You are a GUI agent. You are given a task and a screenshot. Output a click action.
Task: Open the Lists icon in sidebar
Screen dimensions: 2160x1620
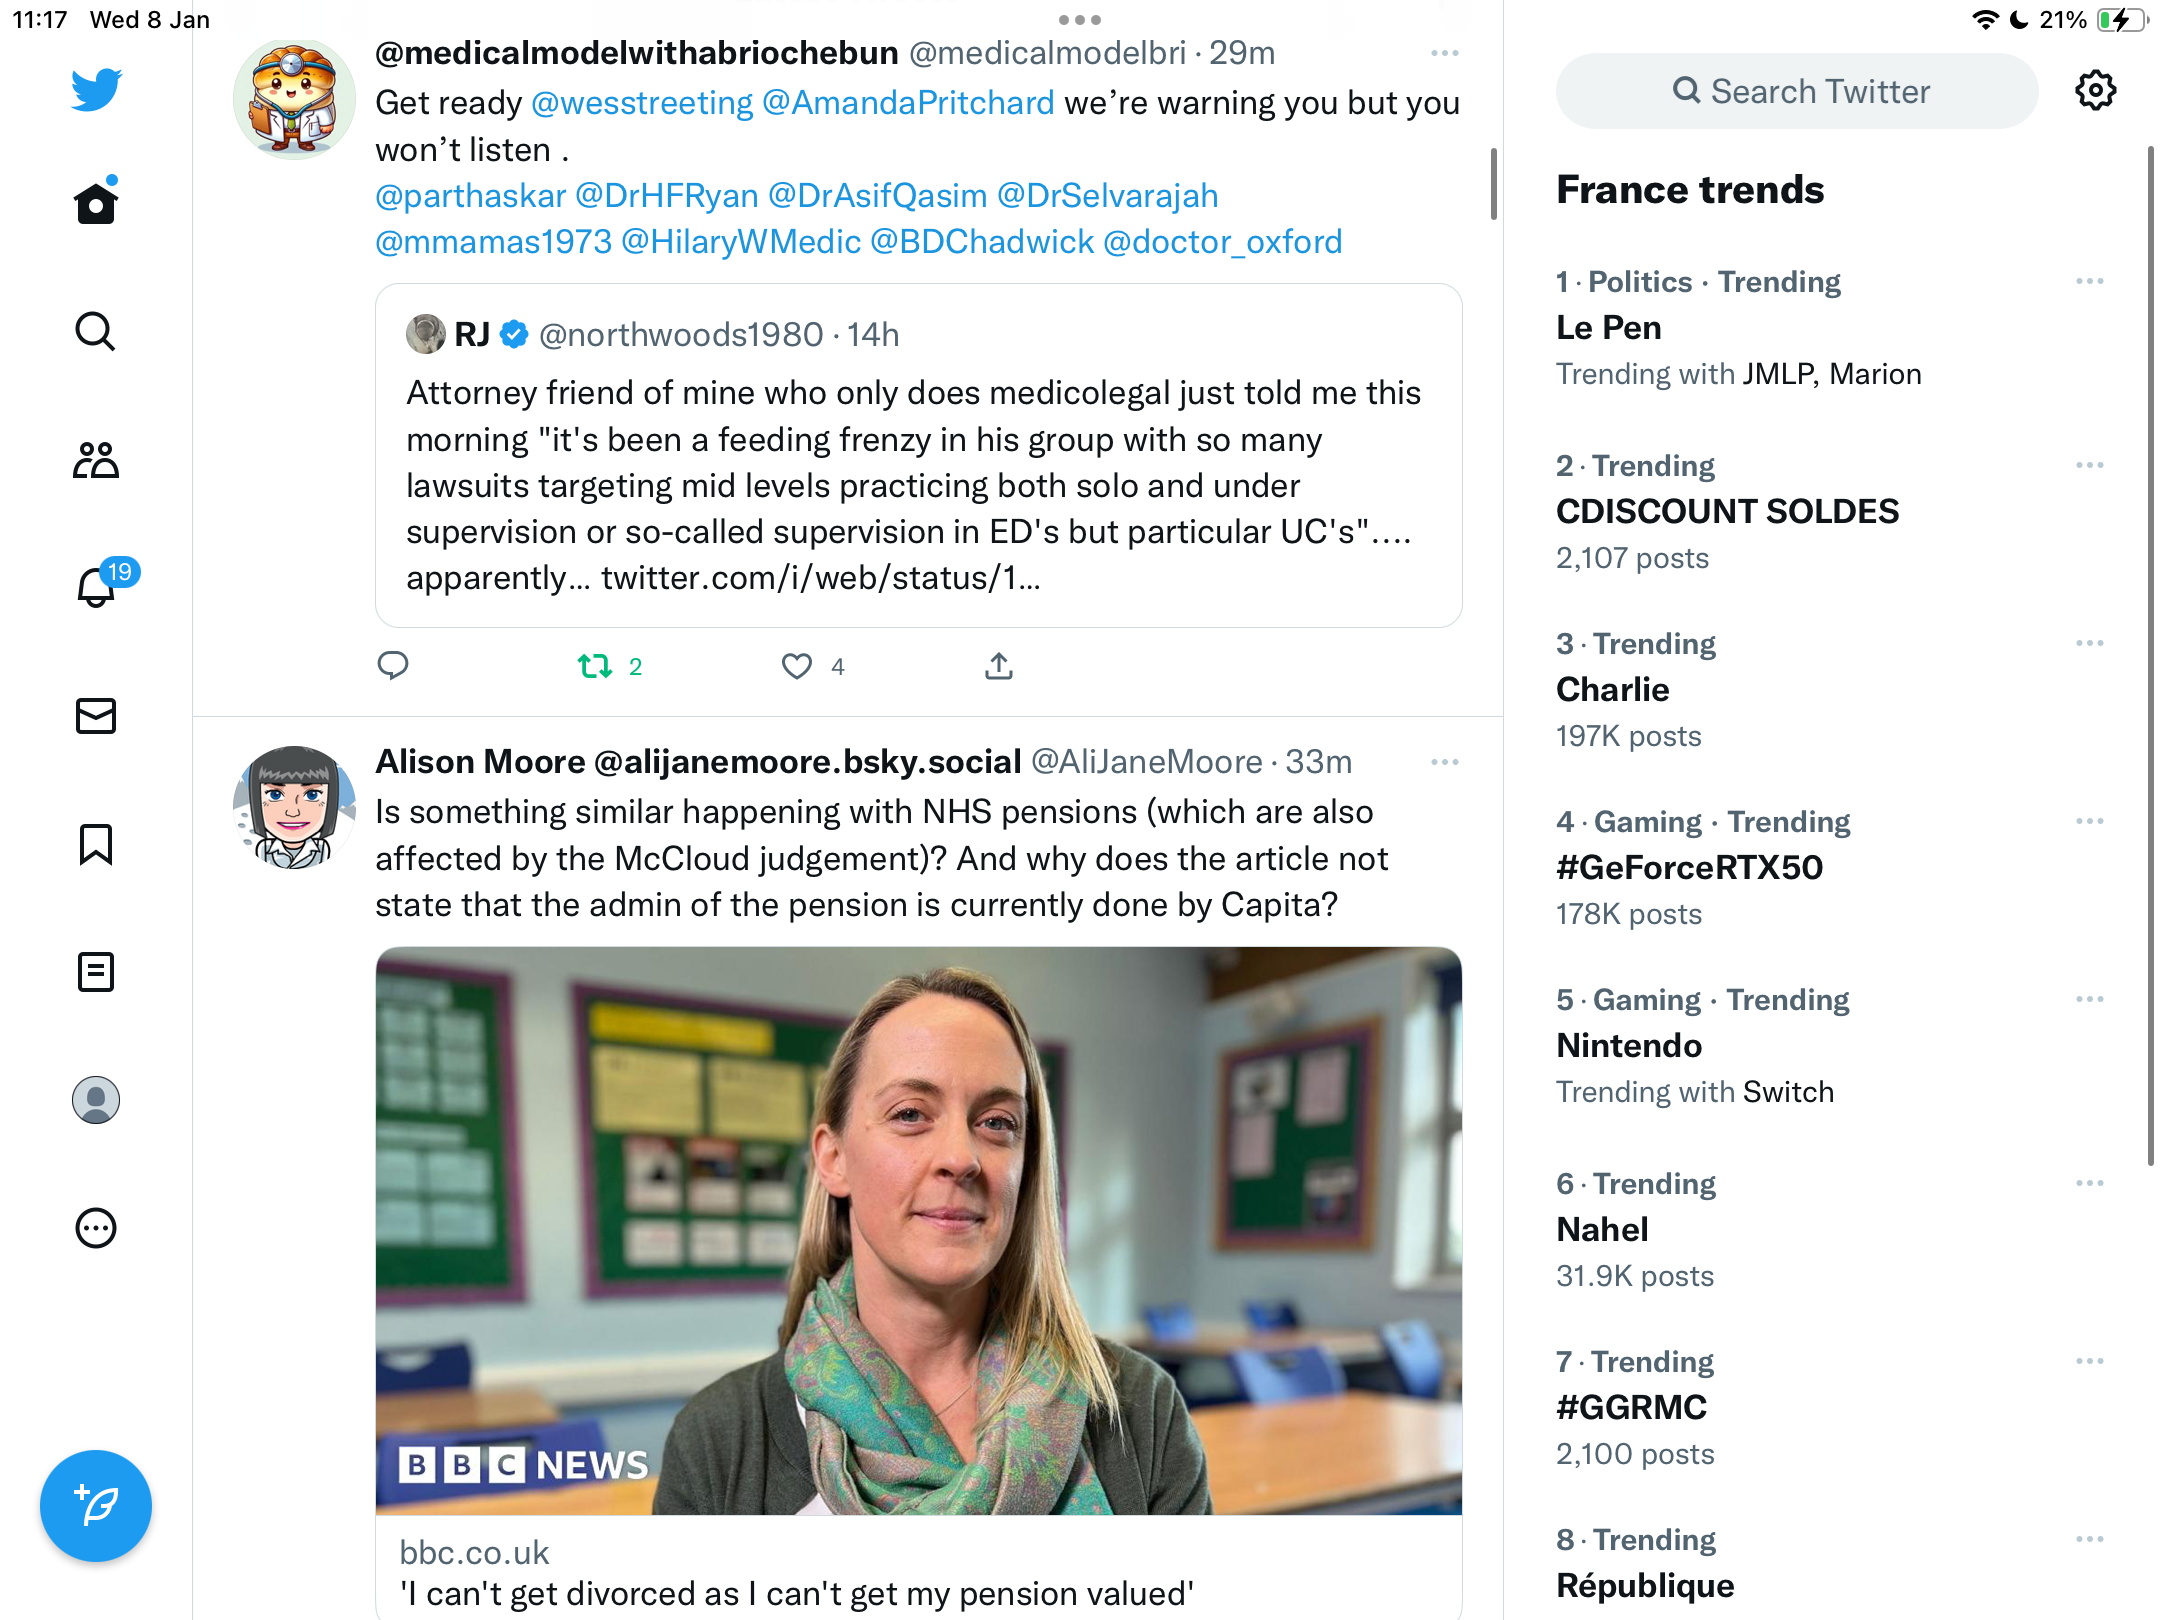tap(96, 972)
